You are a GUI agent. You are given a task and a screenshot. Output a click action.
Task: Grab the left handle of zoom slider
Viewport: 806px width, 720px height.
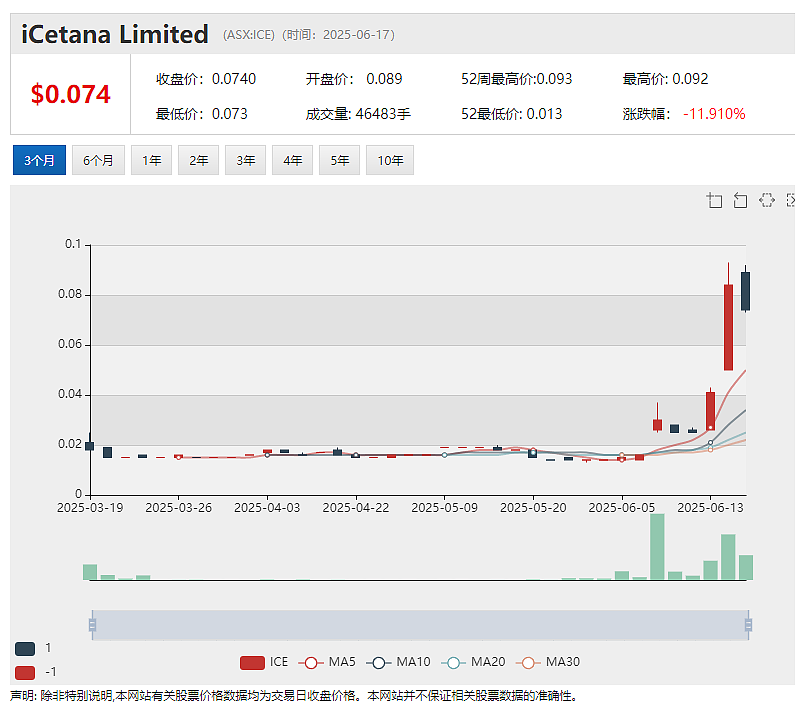93,625
